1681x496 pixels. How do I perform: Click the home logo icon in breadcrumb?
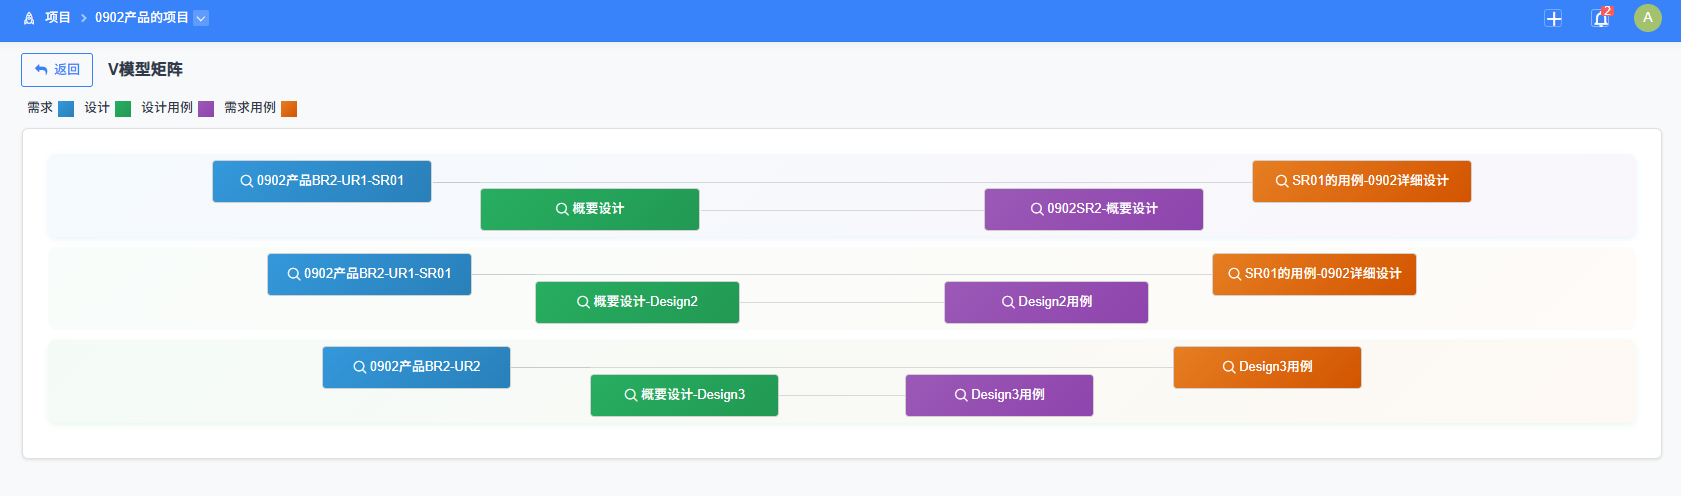[x=29, y=18]
